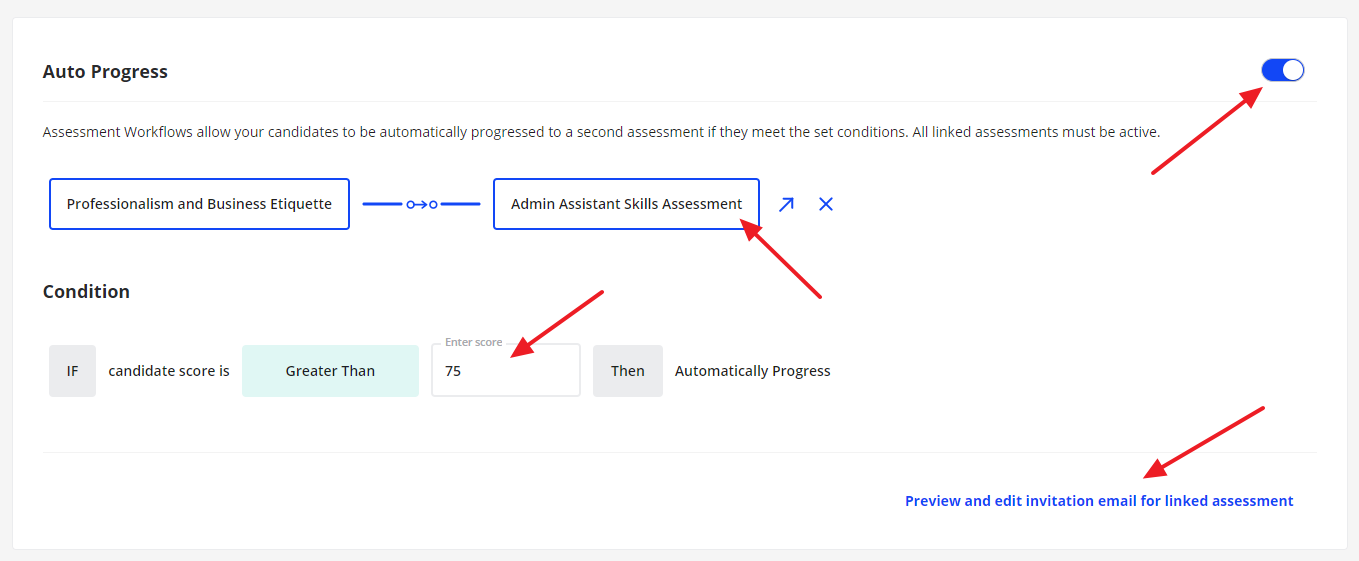Click the connector line before Admin Assistant box
The width and height of the screenshot is (1359, 561).
pyautogui.click(x=461, y=204)
